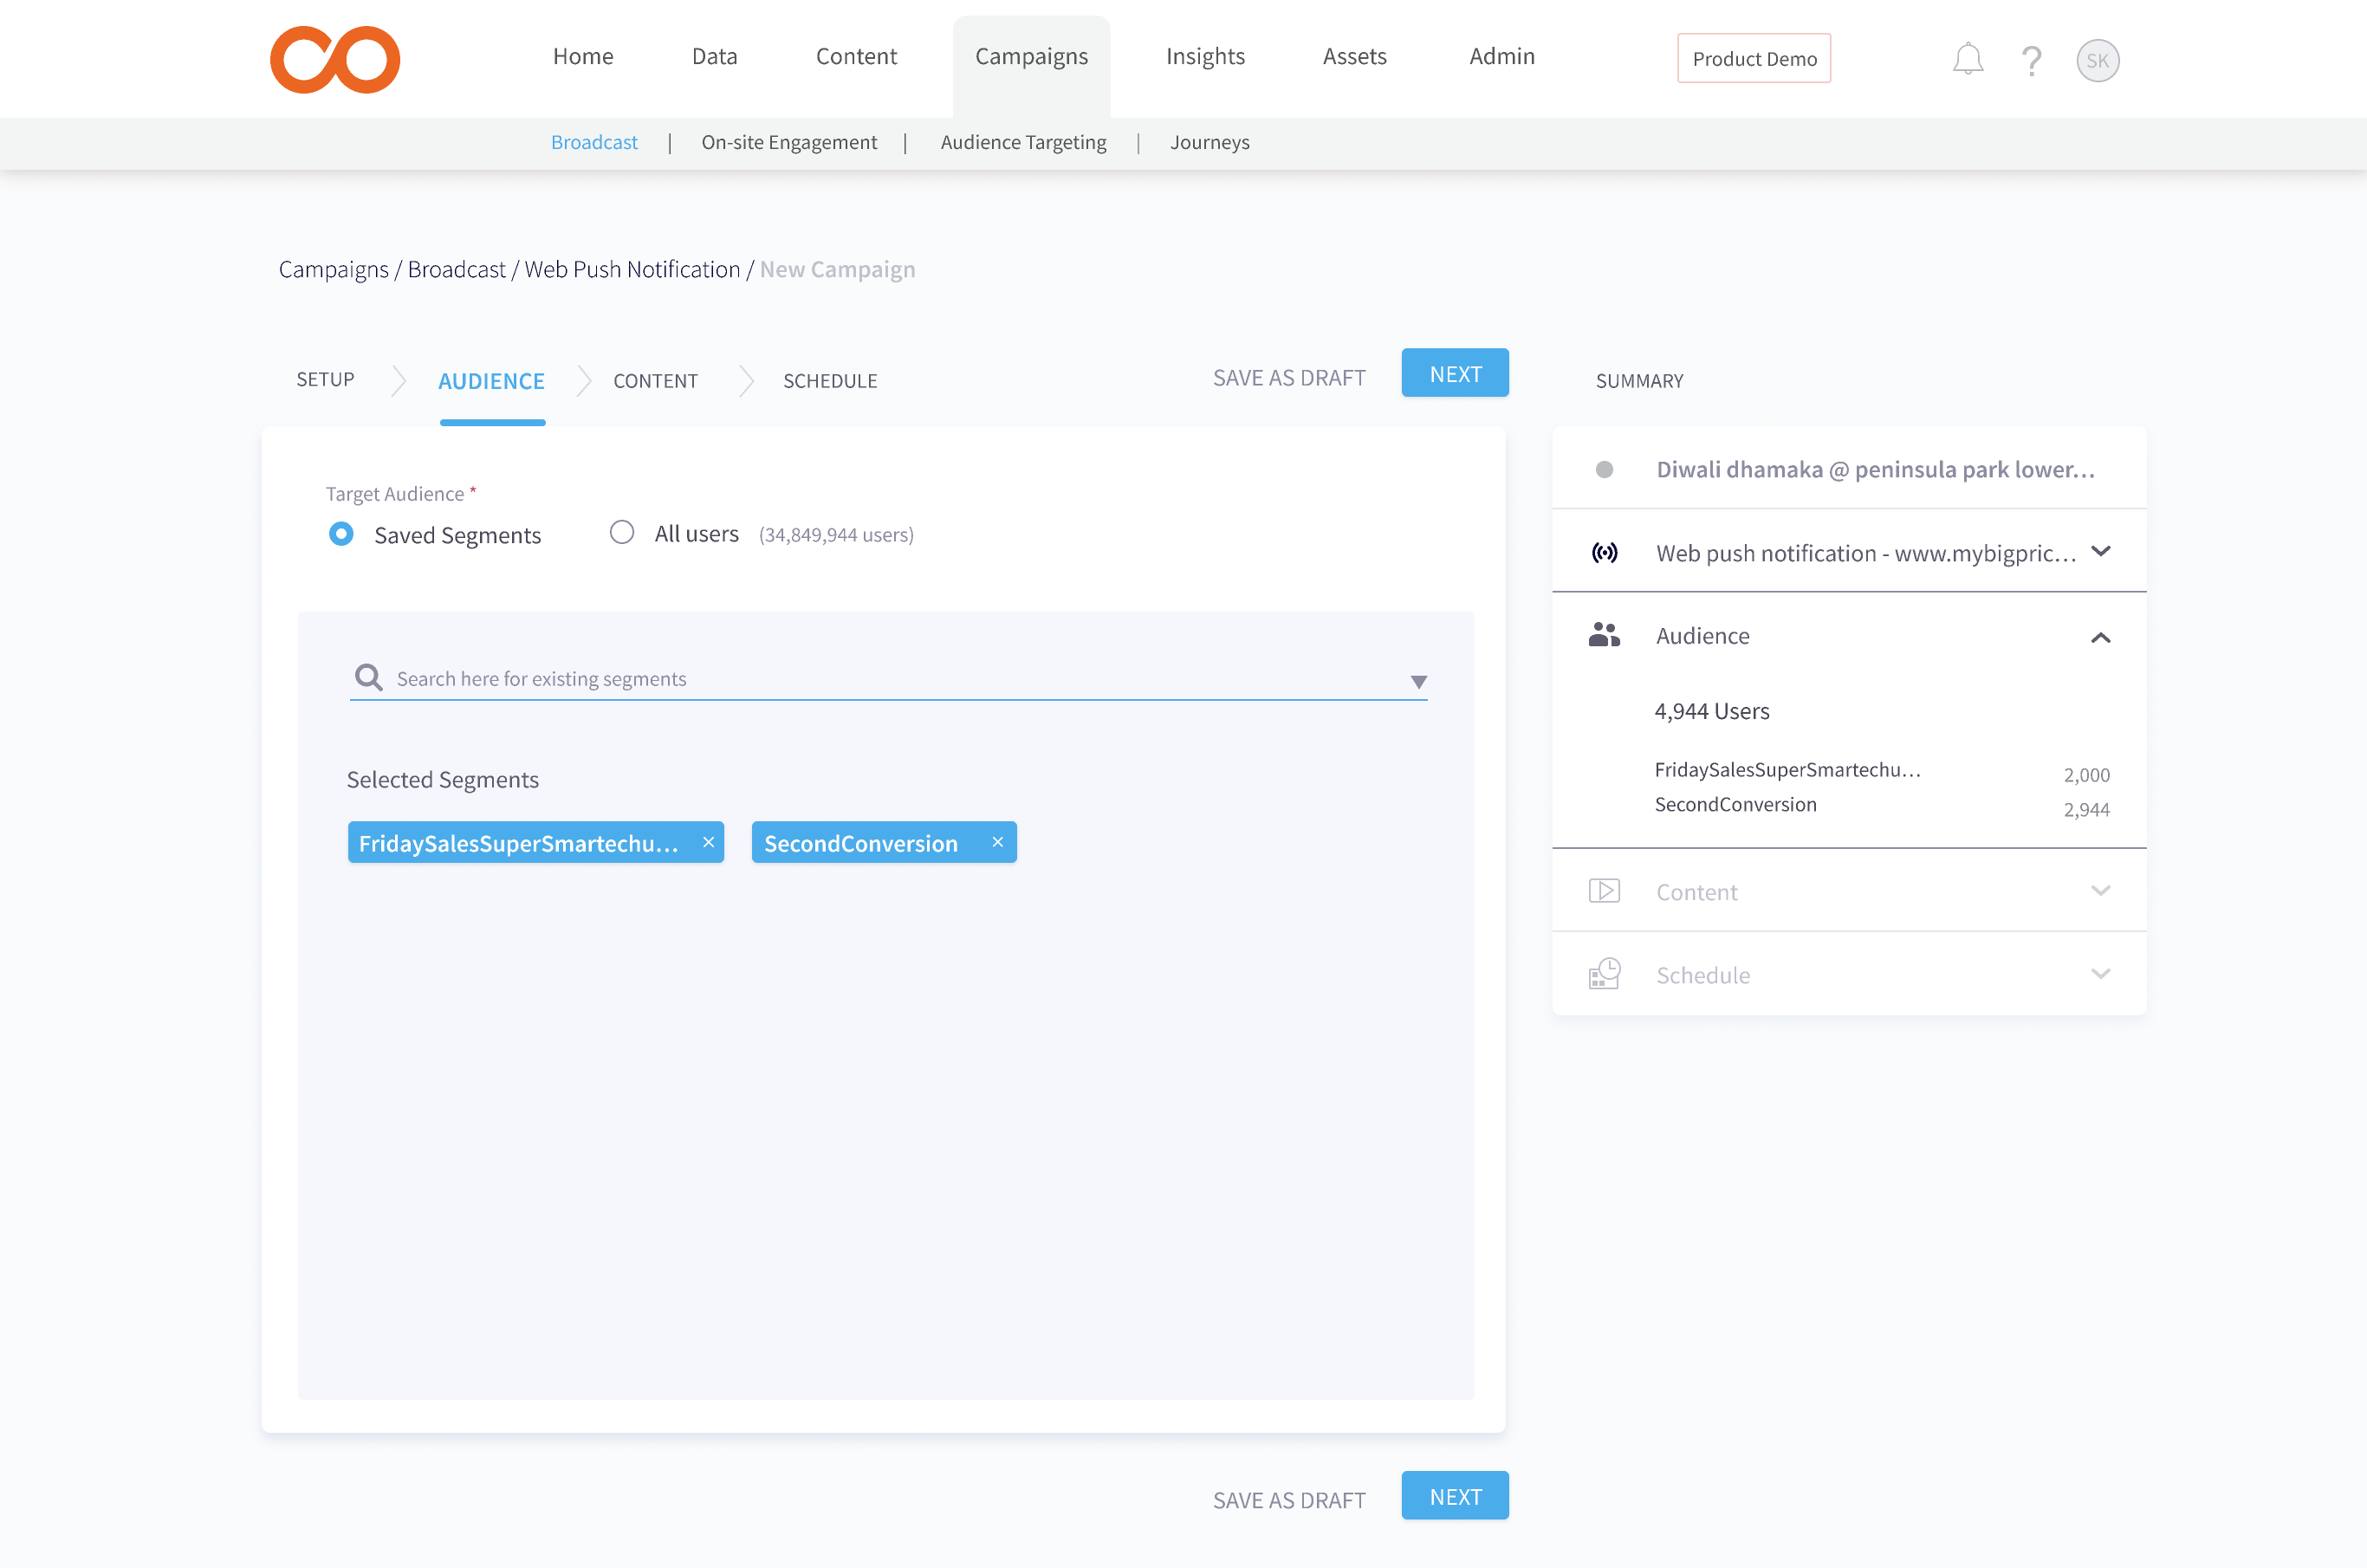Select the Saved Segments radio button
The image size is (2367, 1568).
point(341,534)
